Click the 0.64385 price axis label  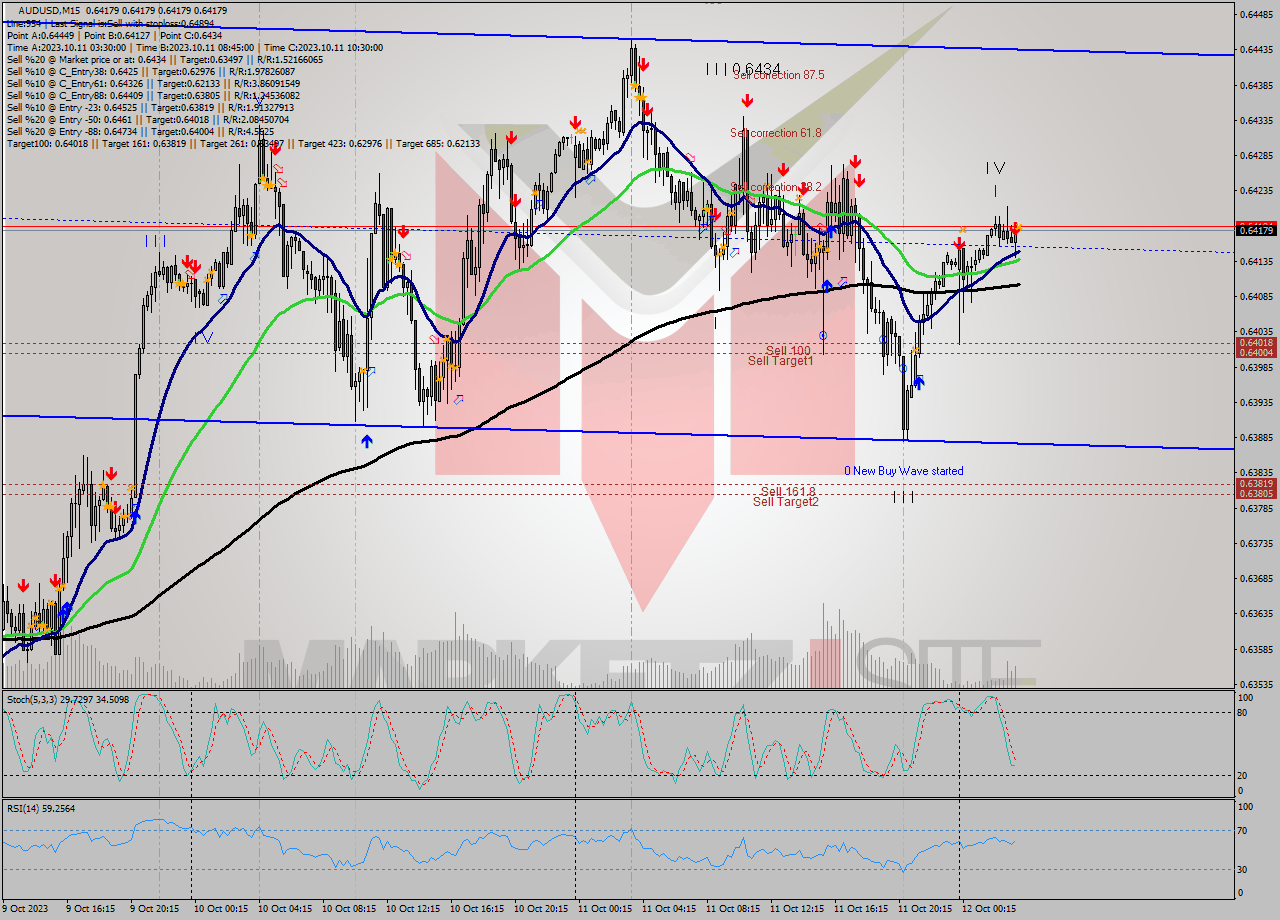(x=1256, y=85)
